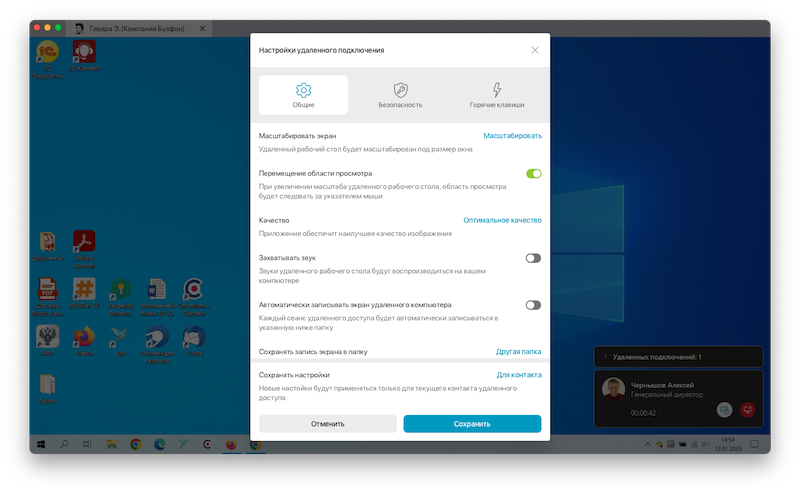Close the remote connection settings dialog

pyautogui.click(x=535, y=49)
